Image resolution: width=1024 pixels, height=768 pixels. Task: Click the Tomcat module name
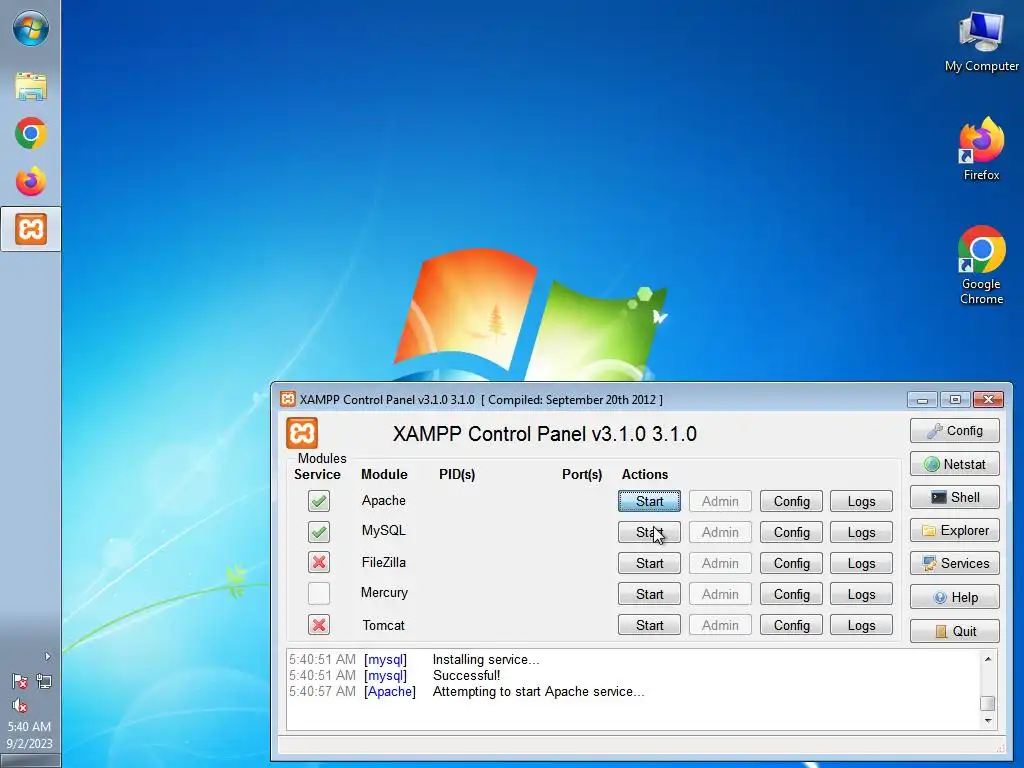point(383,625)
